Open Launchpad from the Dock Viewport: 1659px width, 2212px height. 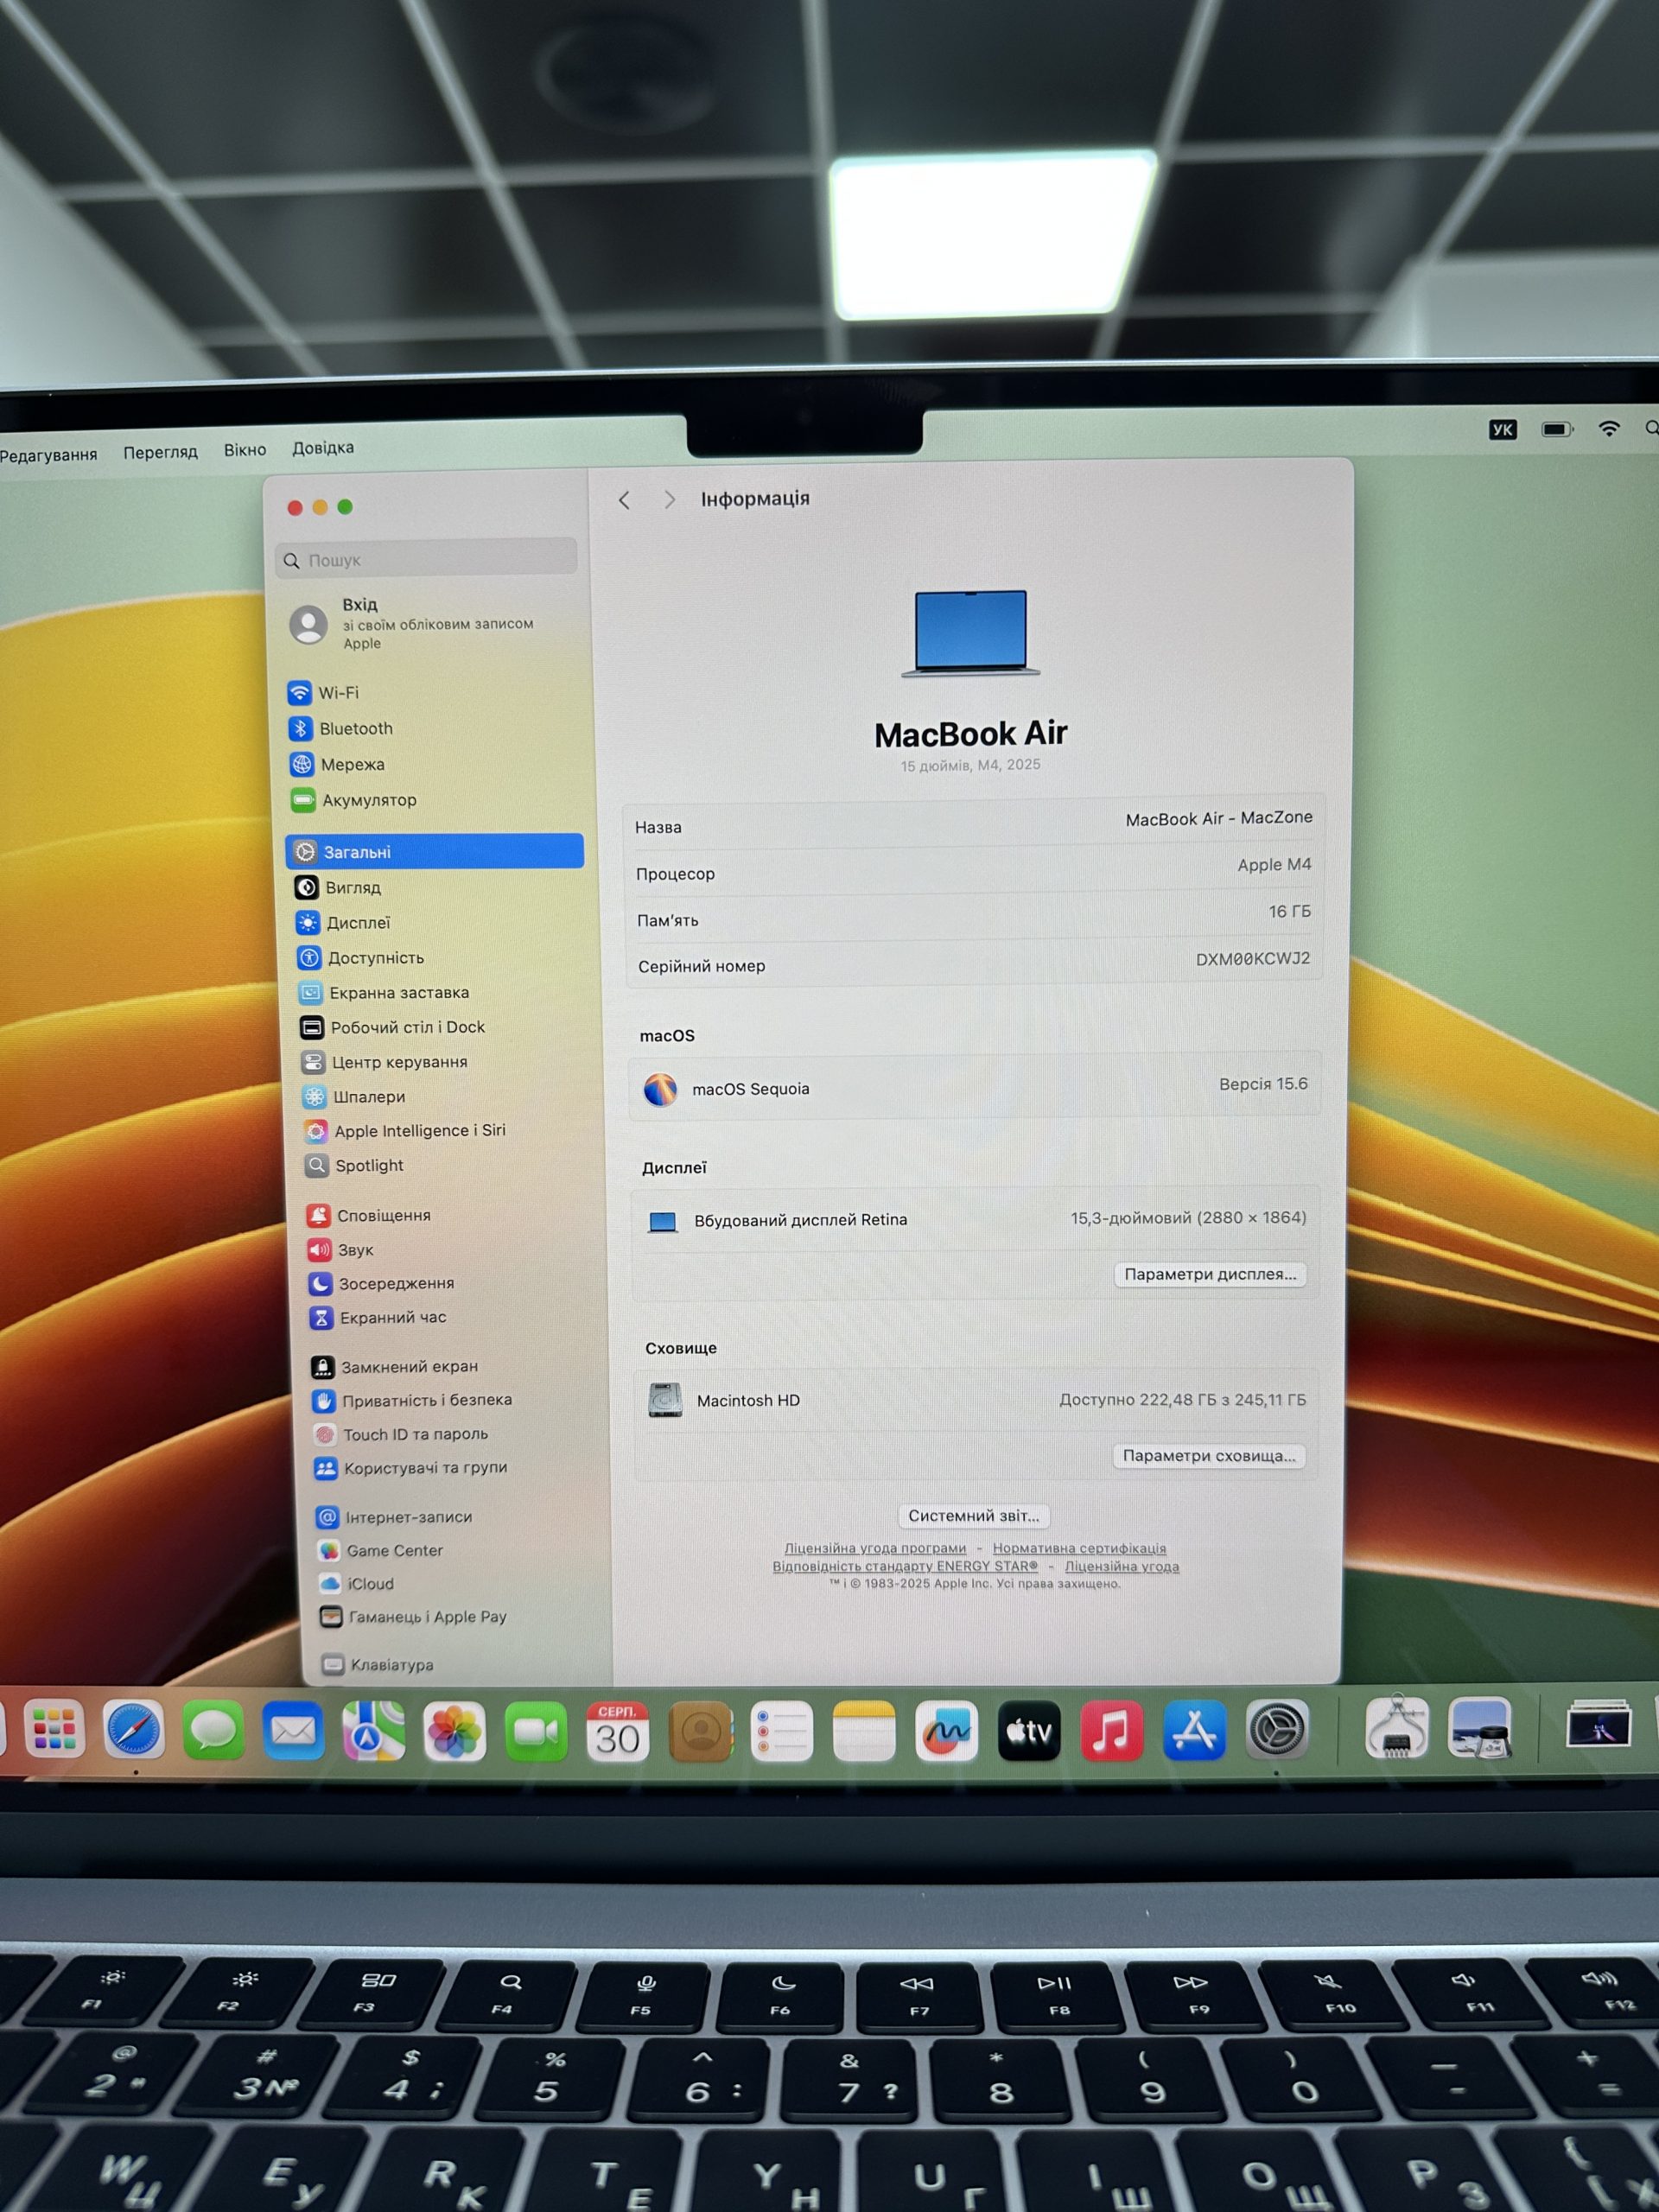coord(54,1729)
